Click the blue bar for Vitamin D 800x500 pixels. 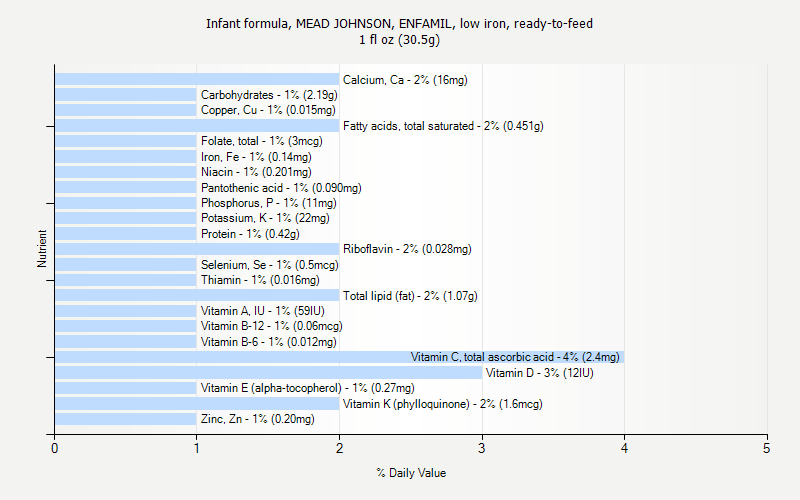268,372
